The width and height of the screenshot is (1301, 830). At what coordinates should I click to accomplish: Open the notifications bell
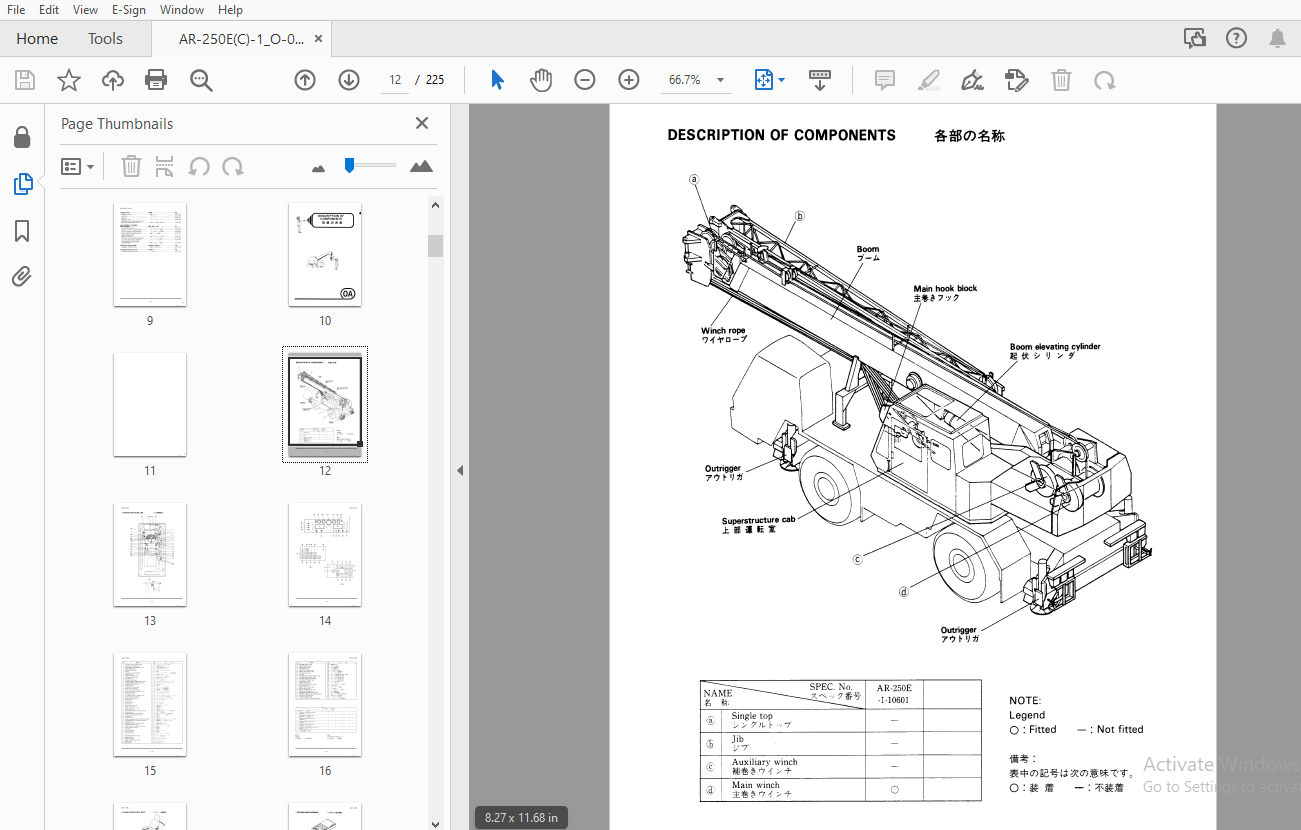(x=1278, y=38)
